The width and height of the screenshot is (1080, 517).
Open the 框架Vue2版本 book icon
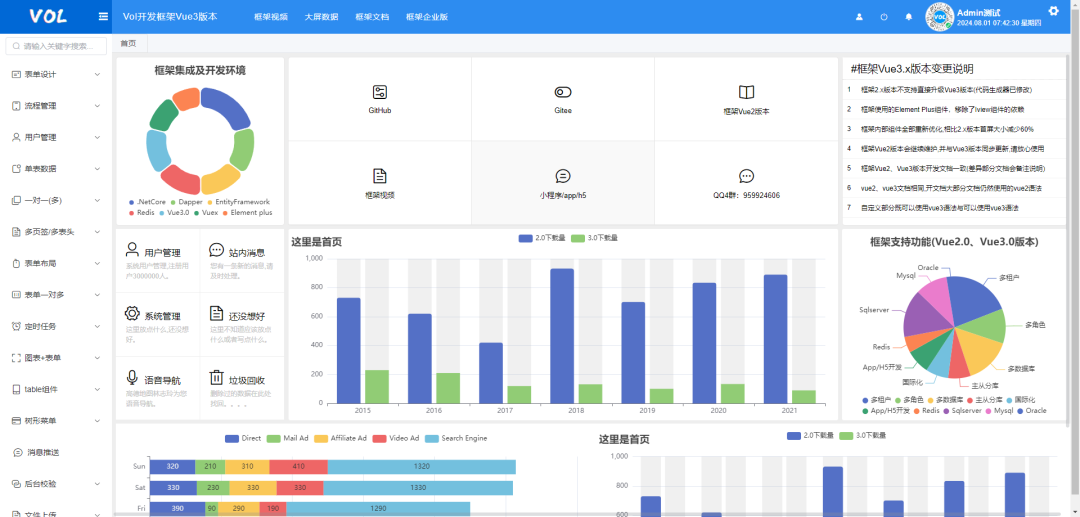click(746, 92)
